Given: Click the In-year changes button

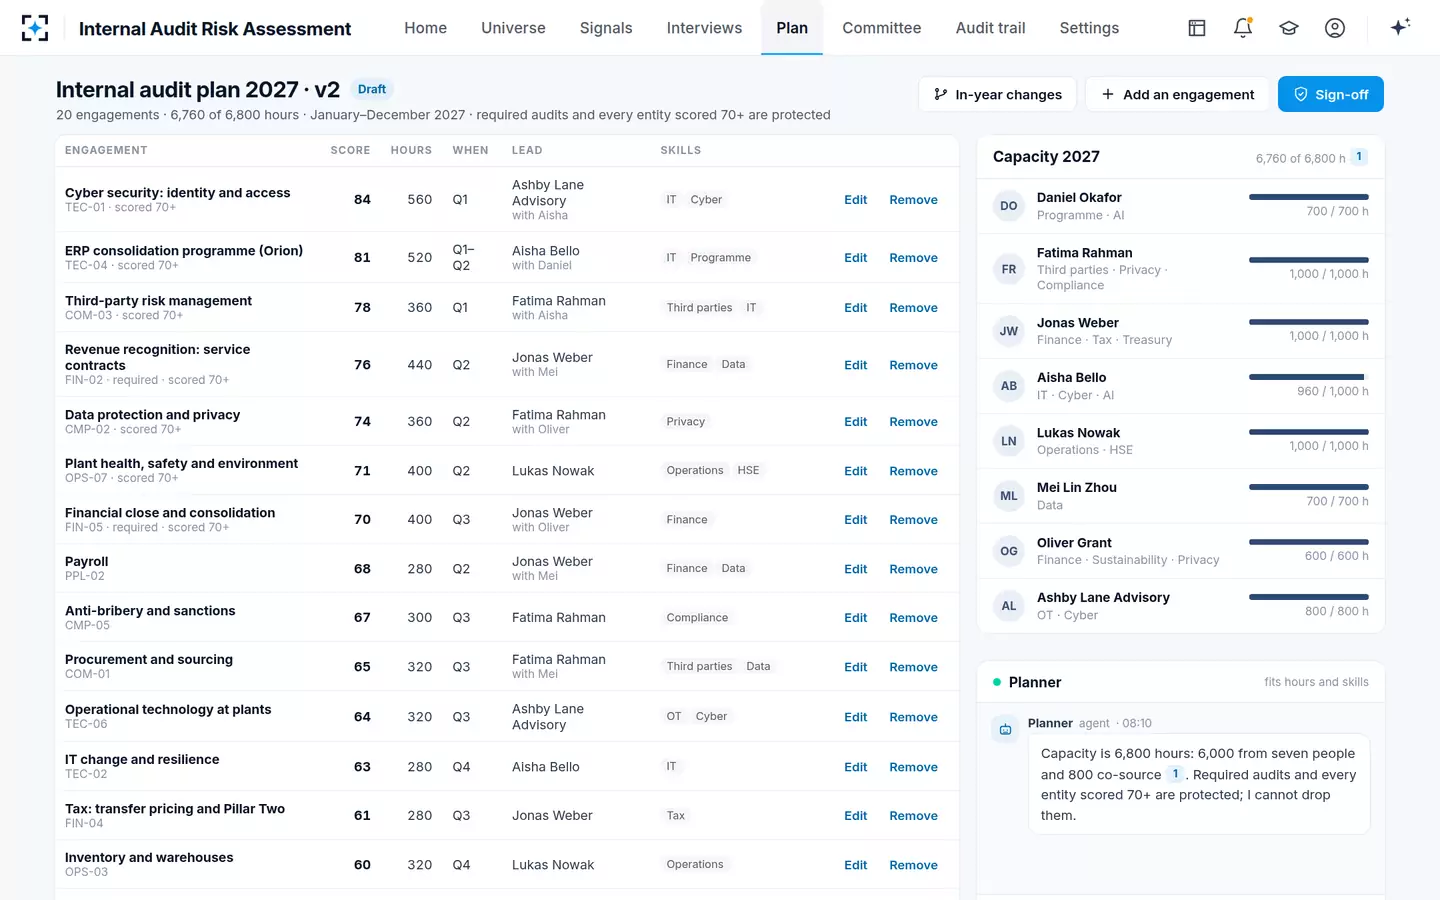Looking at the screenshot, I should [x=997, y=94].
